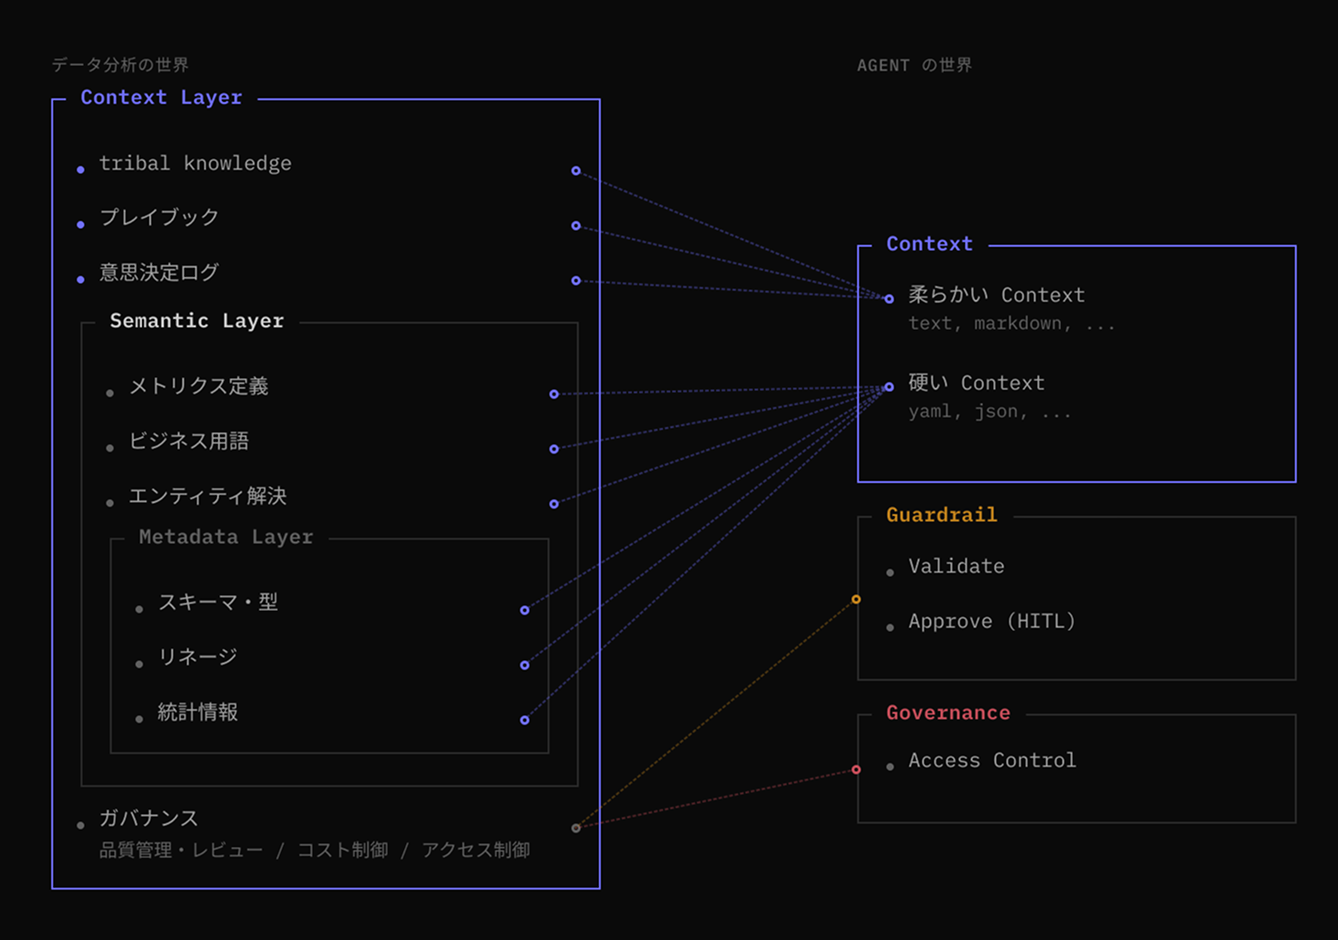Click the connector dot beside tribal knowledge
This screenshot has height=940, width=1338.
(x=575, y=170)
